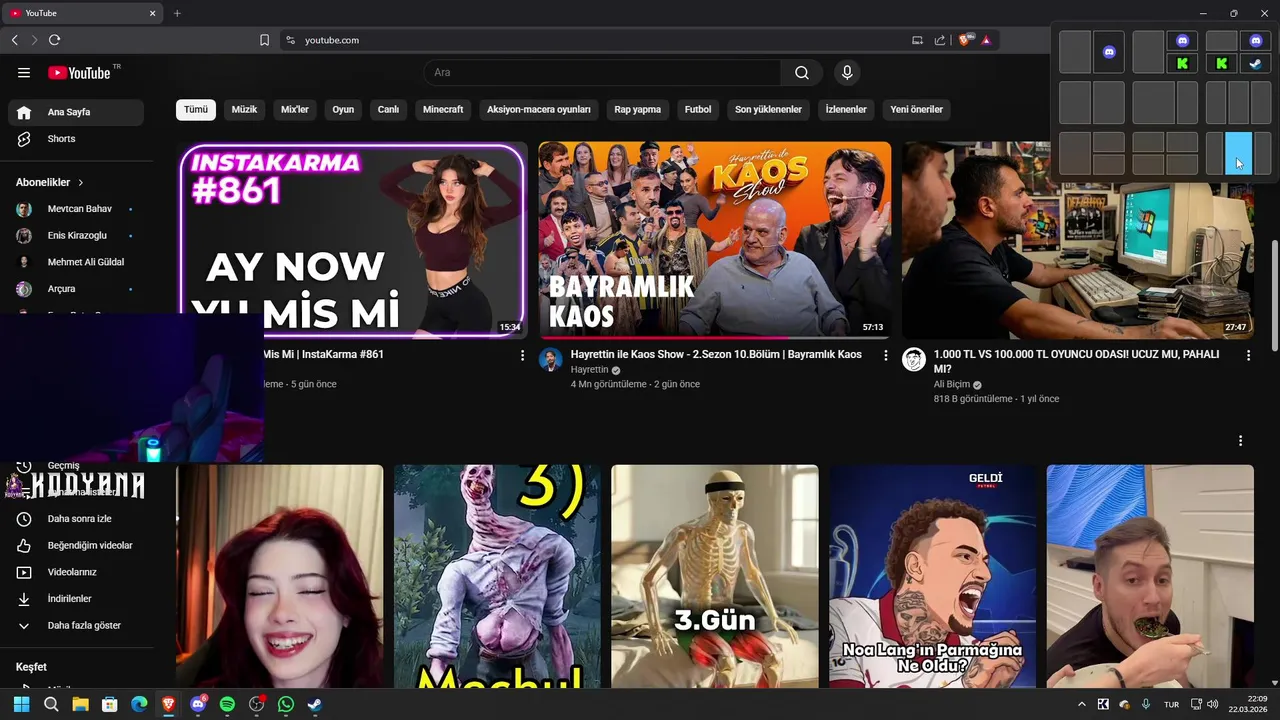Open Arçura subscription channel
The image size is (1280, 720).
pyautogui.click(x=76, y=289)
